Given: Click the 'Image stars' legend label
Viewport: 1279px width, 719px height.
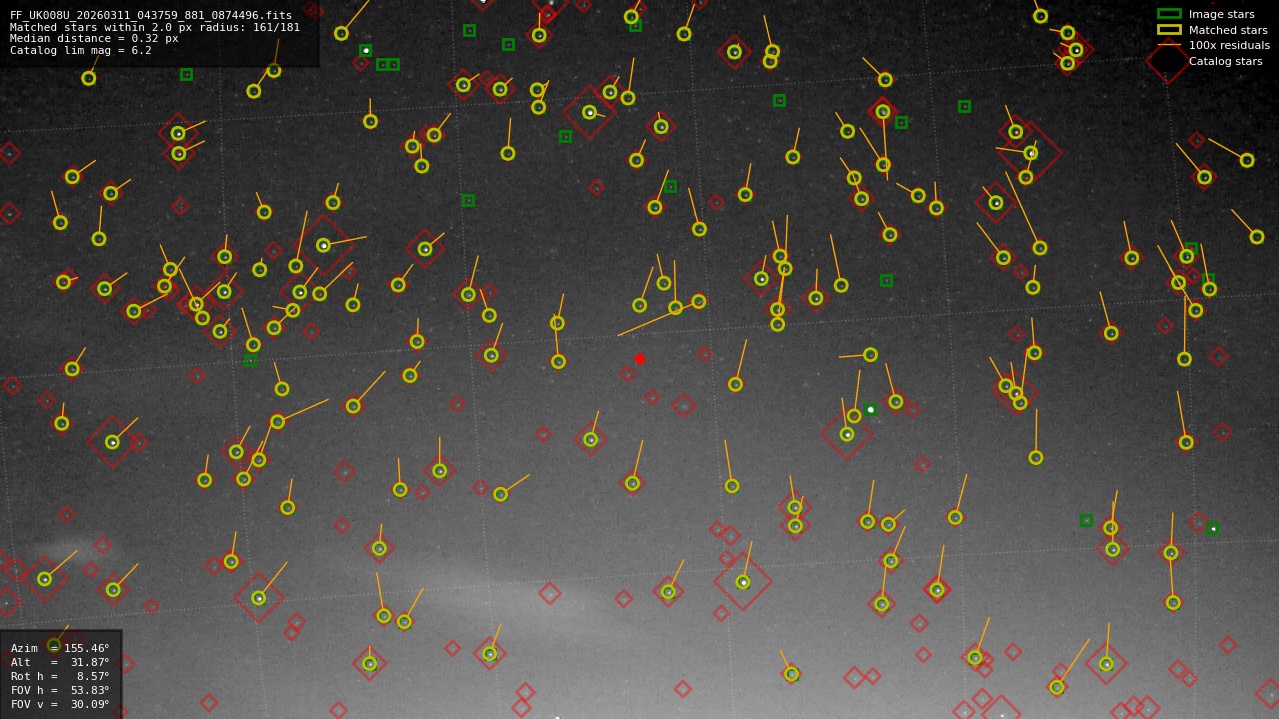Looking at the screenshot, I should coord(1221,15).
